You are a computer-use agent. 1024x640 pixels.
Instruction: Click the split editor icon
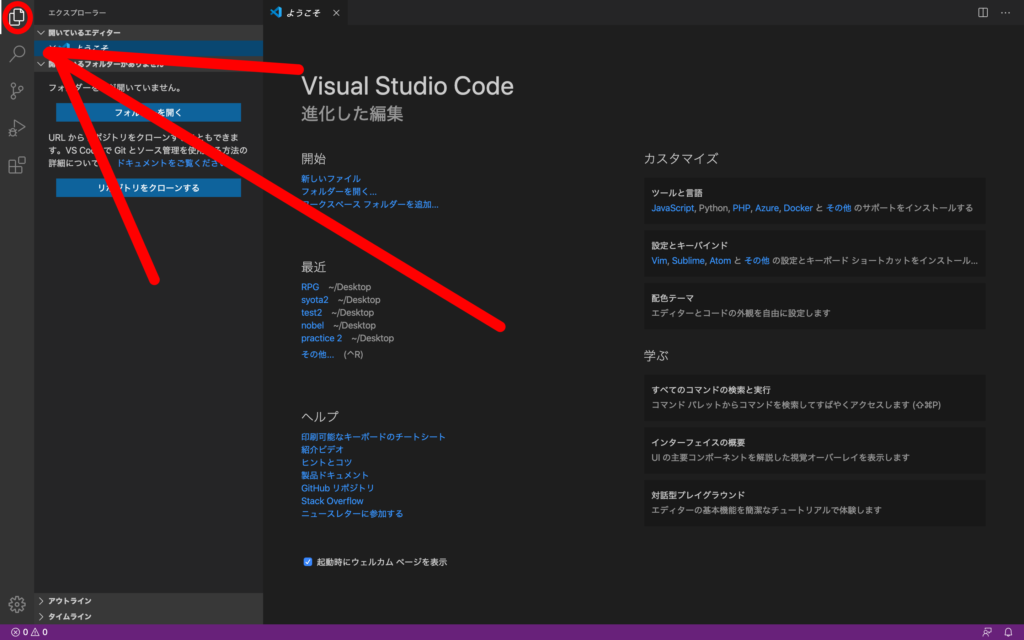coord(982,12)
